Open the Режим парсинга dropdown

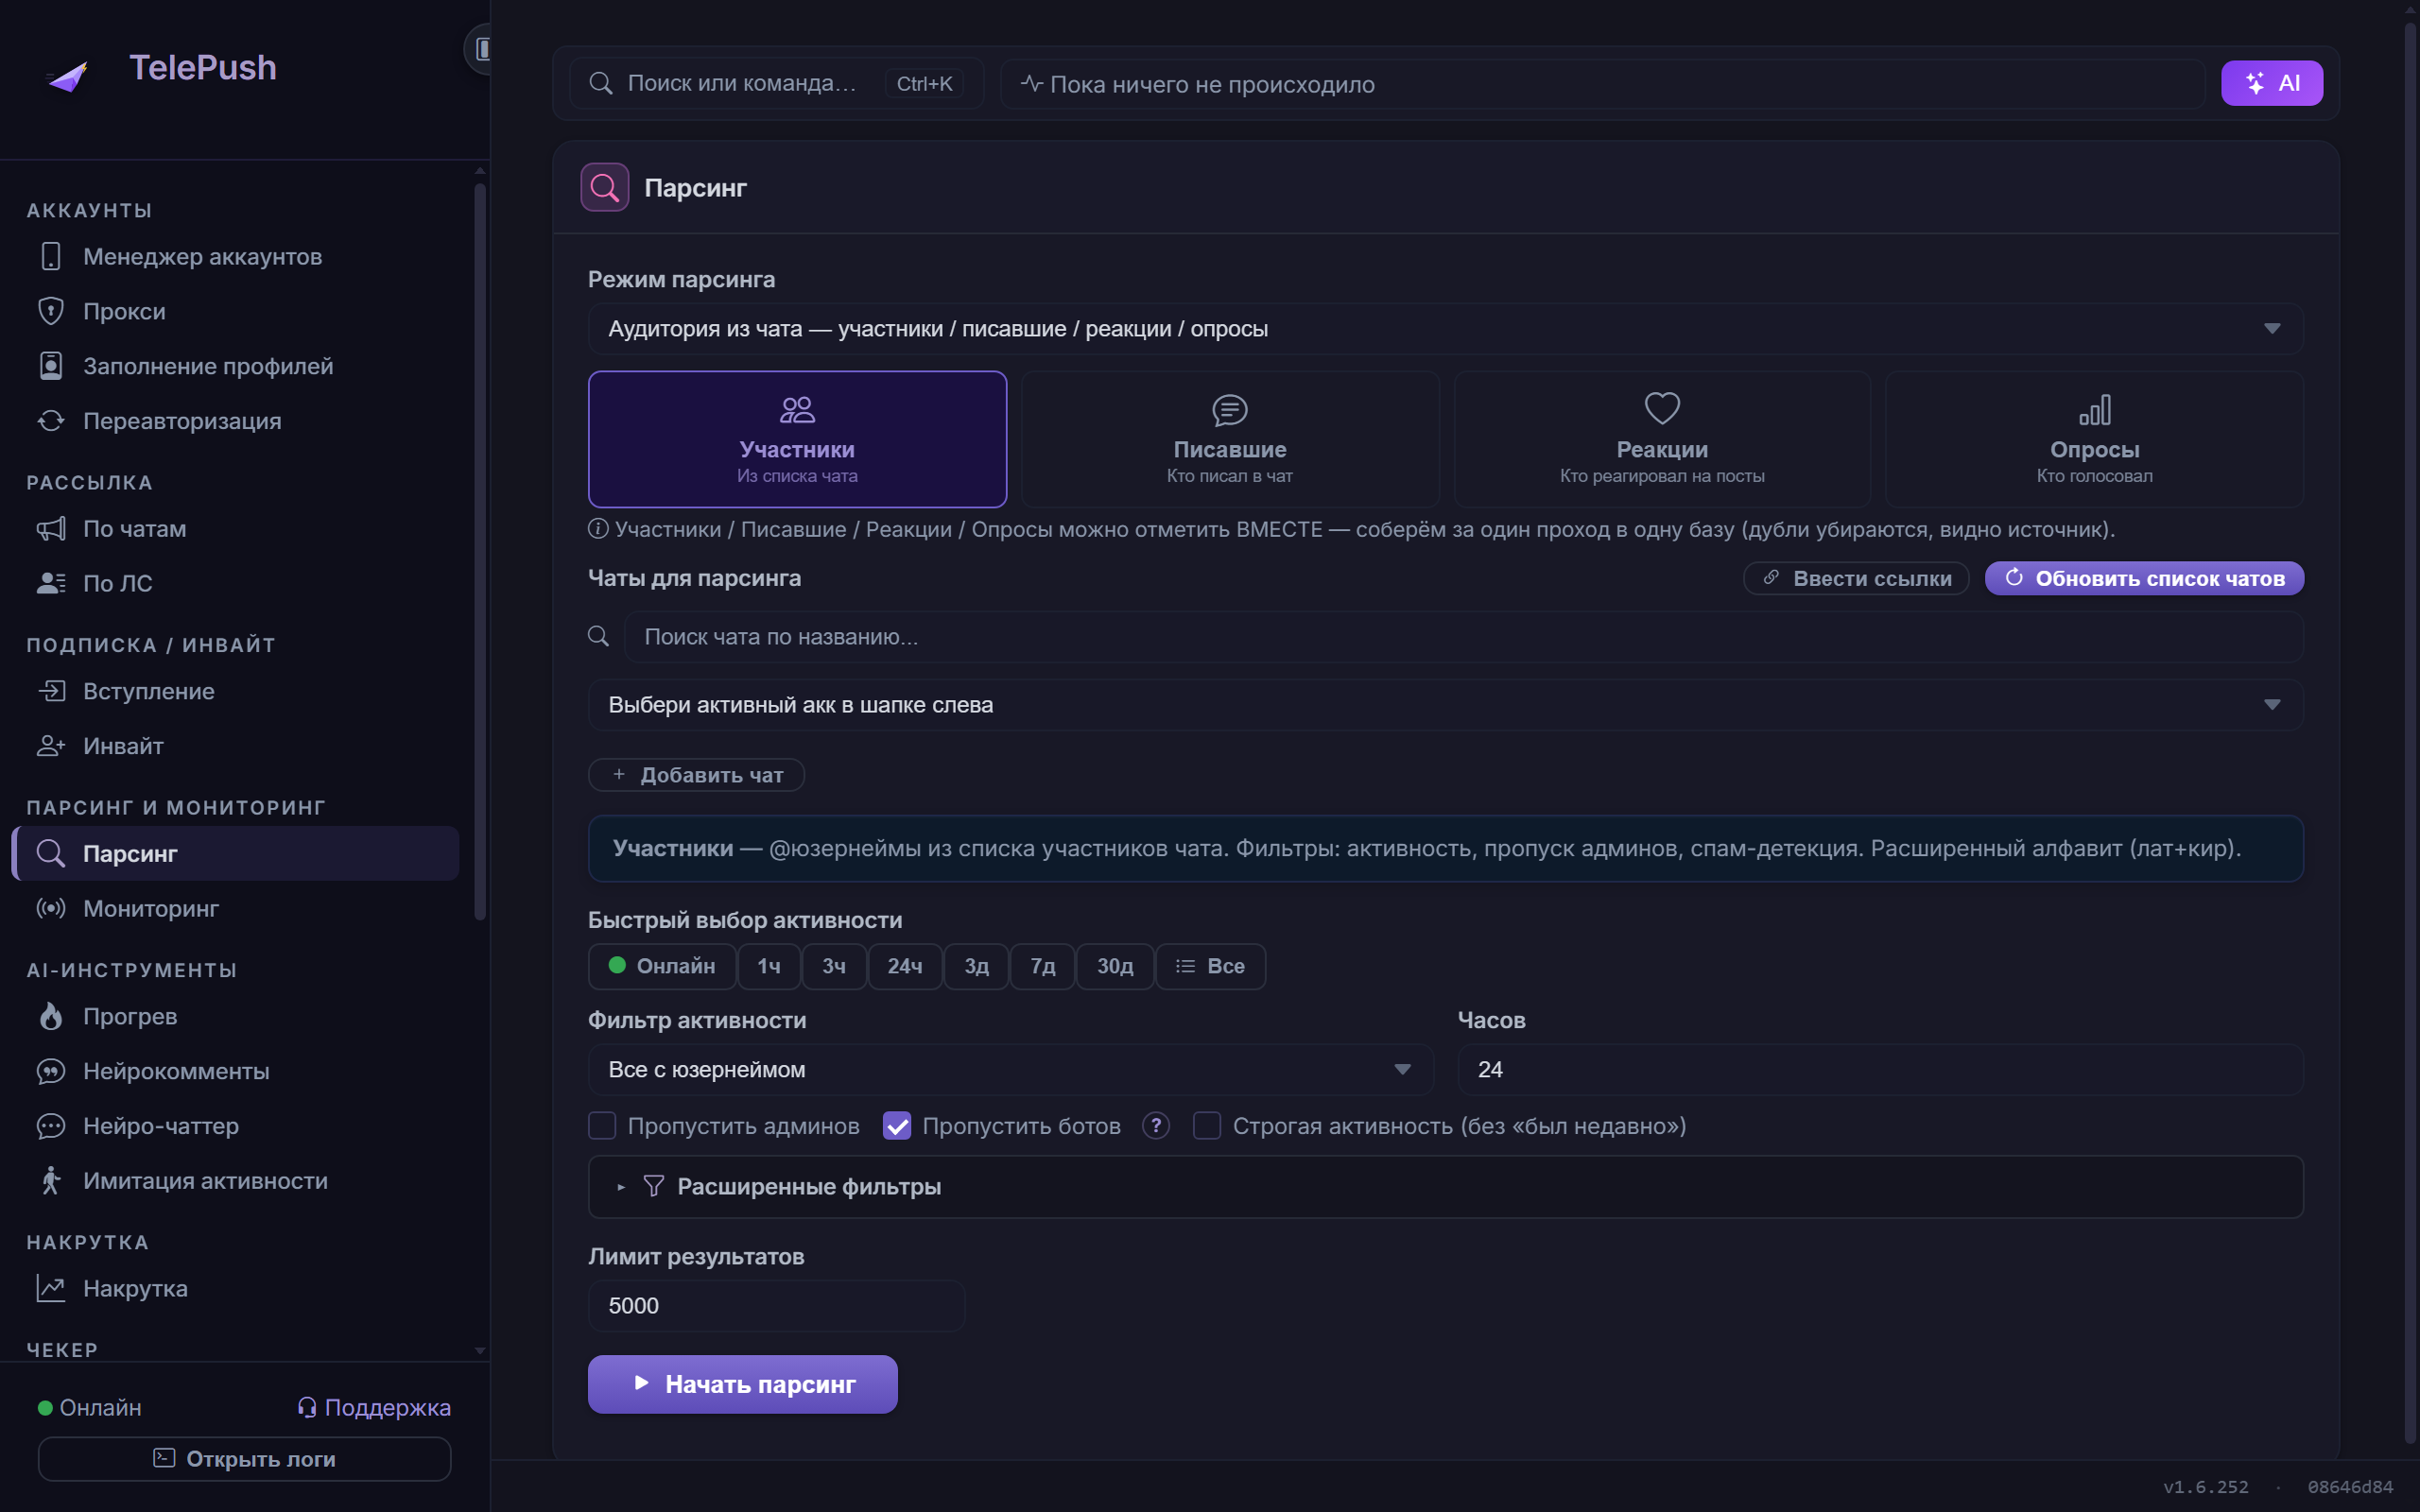(1446, 329)
